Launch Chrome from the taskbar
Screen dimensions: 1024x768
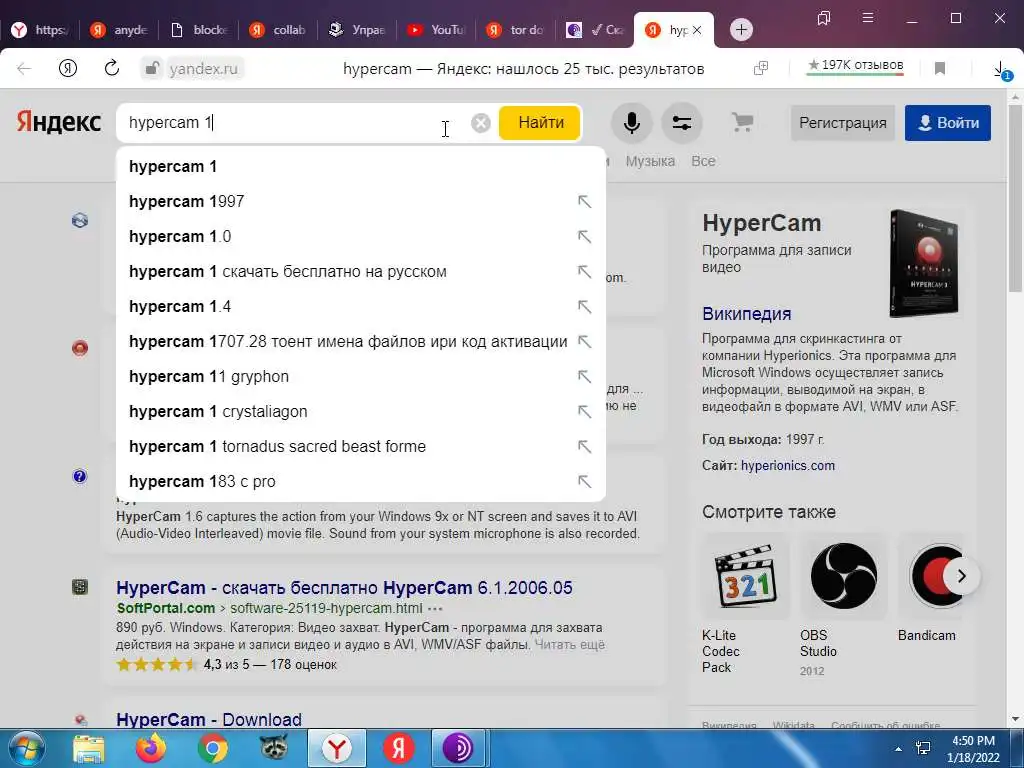pyautogui.click(x=213, y=748)
